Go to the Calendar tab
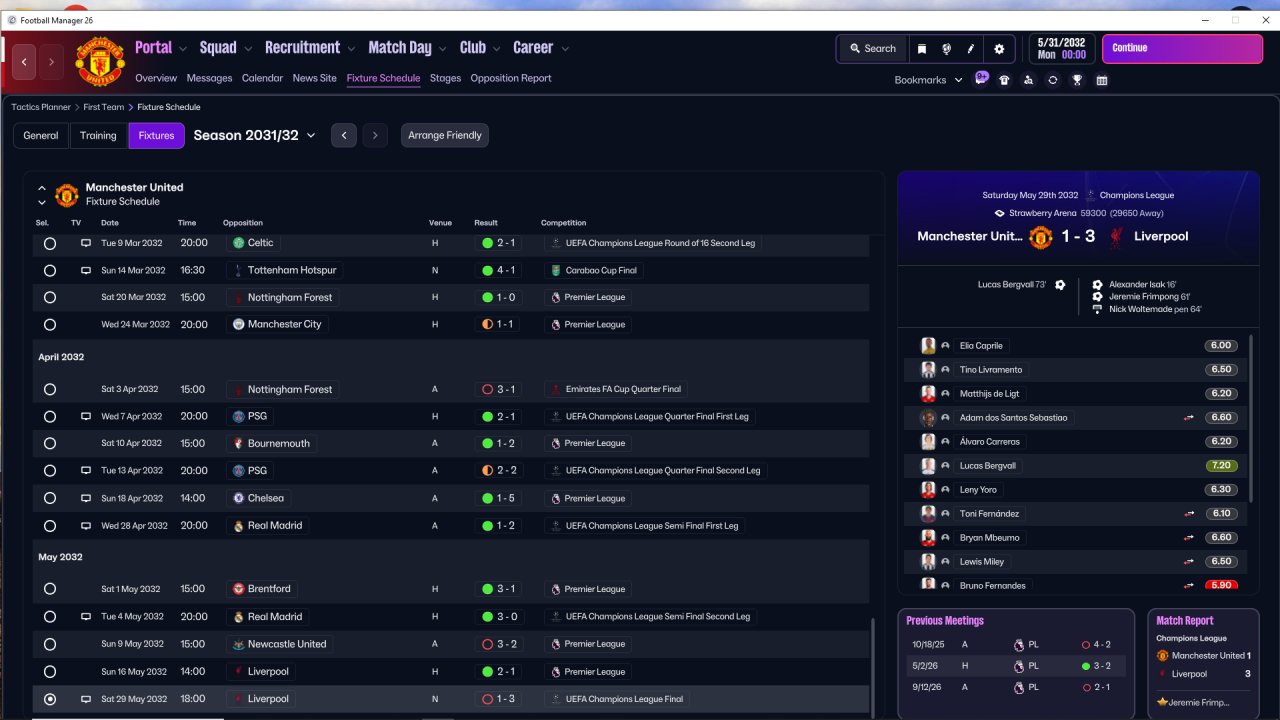This screenshot has height=720, width=1280. click(262, 78)
